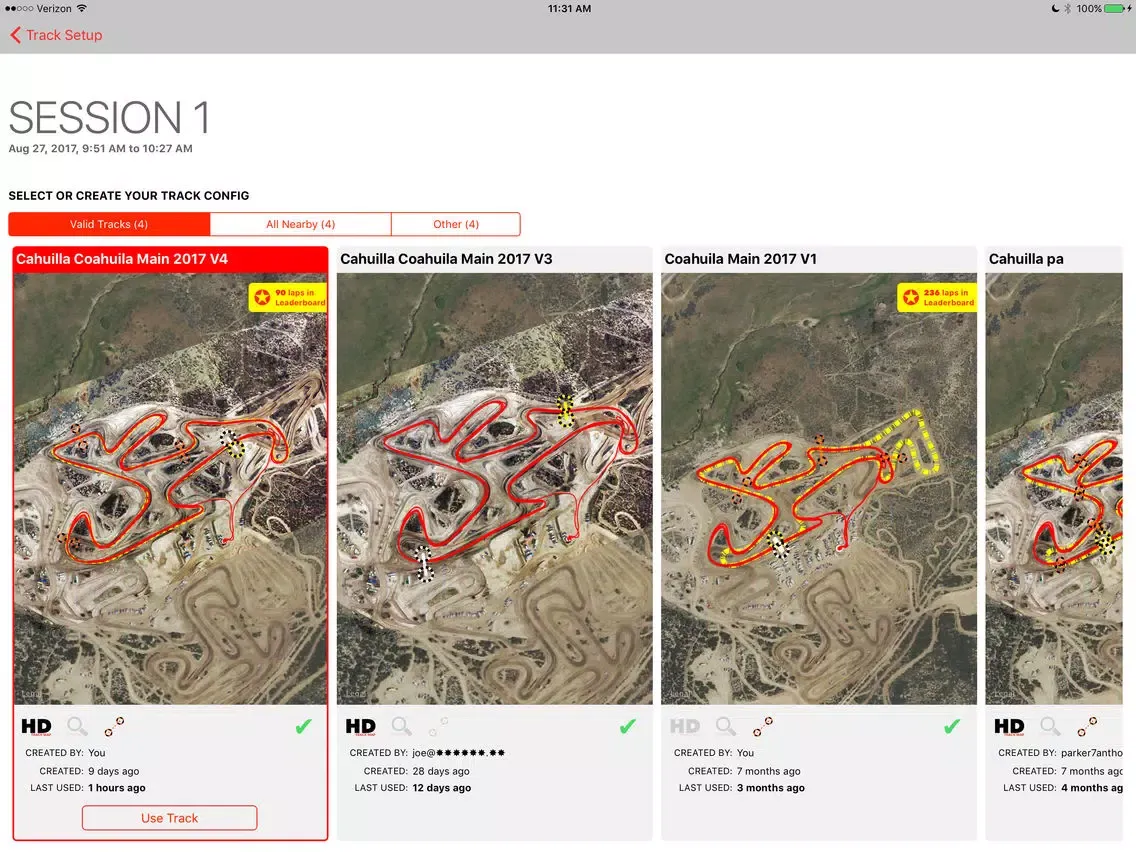This screenshot has height=852, width=1136.
Task: Select Cahuilla Coahuila Main 2017 V3 title
Action: tap(446, 259)
